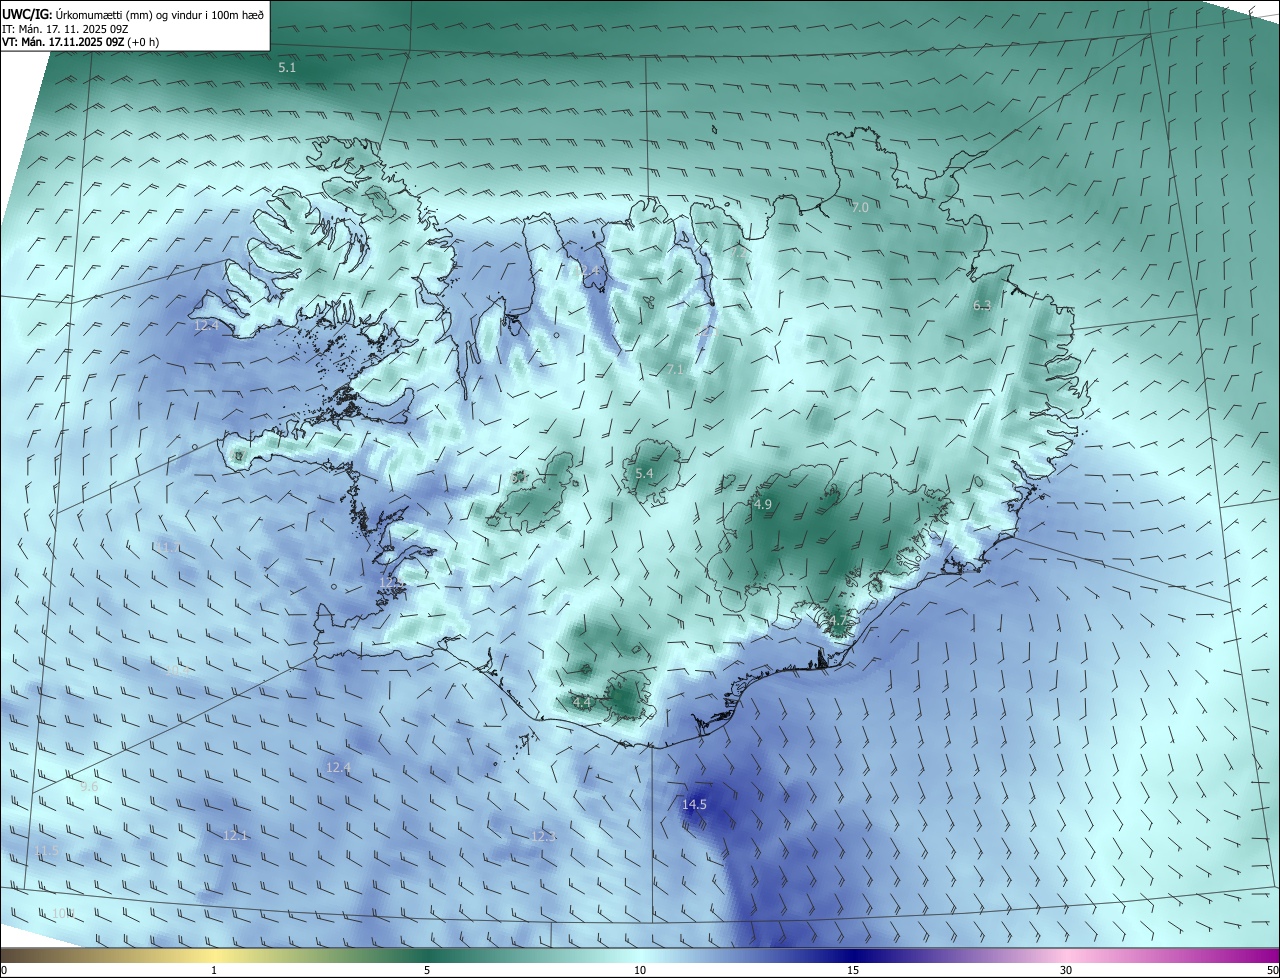
Task: Click the 11.5 value label on the map
Action: pyautogui.click(x=47, y=851)
